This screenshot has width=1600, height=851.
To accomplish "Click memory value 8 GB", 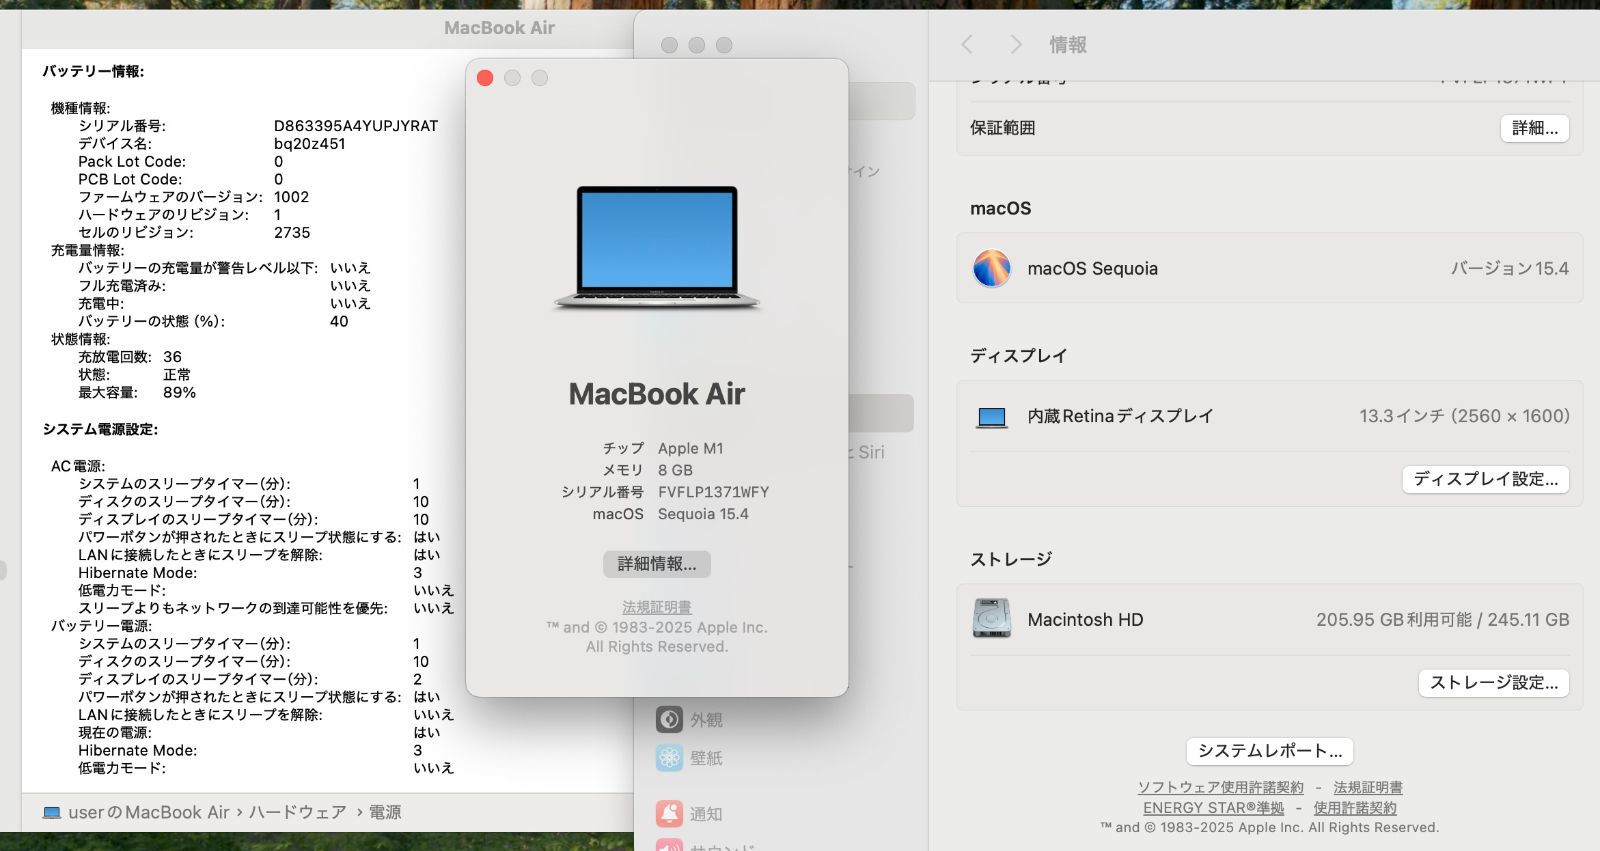I will pyautogui.click(x=675, y=471).
